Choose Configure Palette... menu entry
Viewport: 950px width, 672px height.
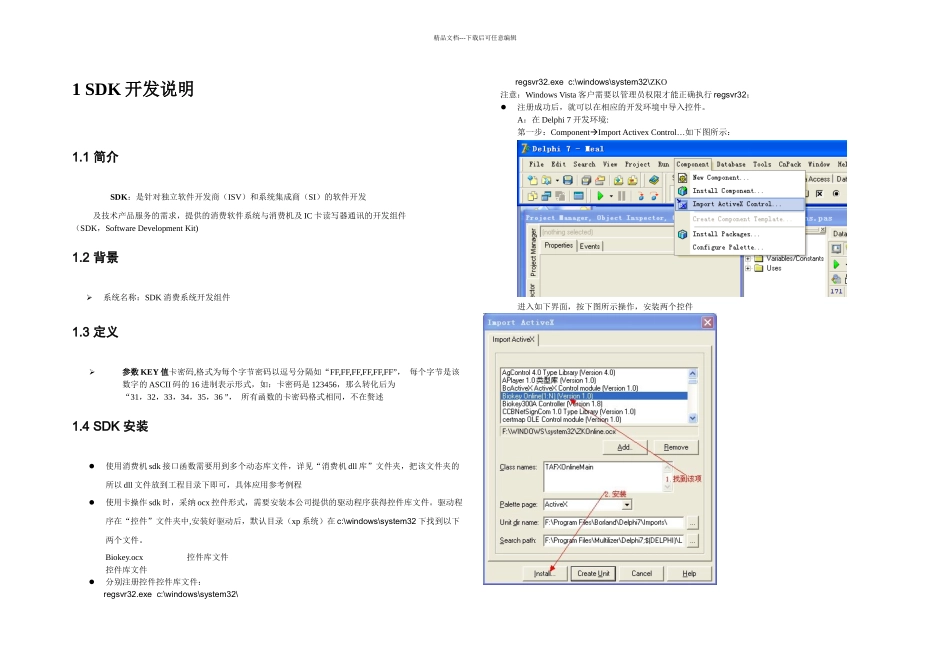coord(740,247)
